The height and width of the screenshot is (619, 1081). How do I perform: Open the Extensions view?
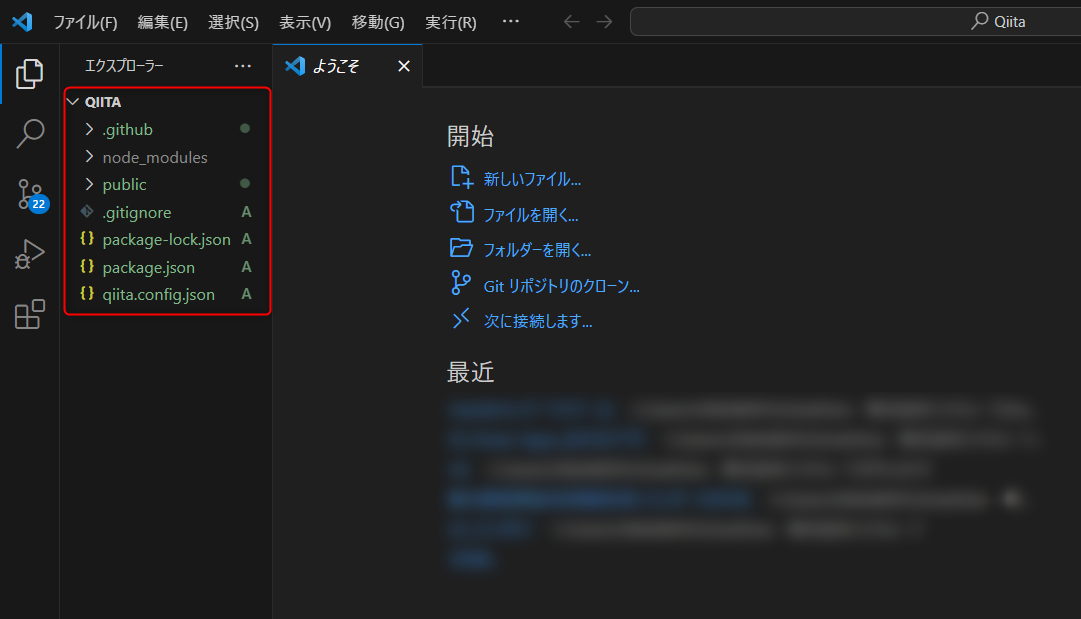point(30,314)
